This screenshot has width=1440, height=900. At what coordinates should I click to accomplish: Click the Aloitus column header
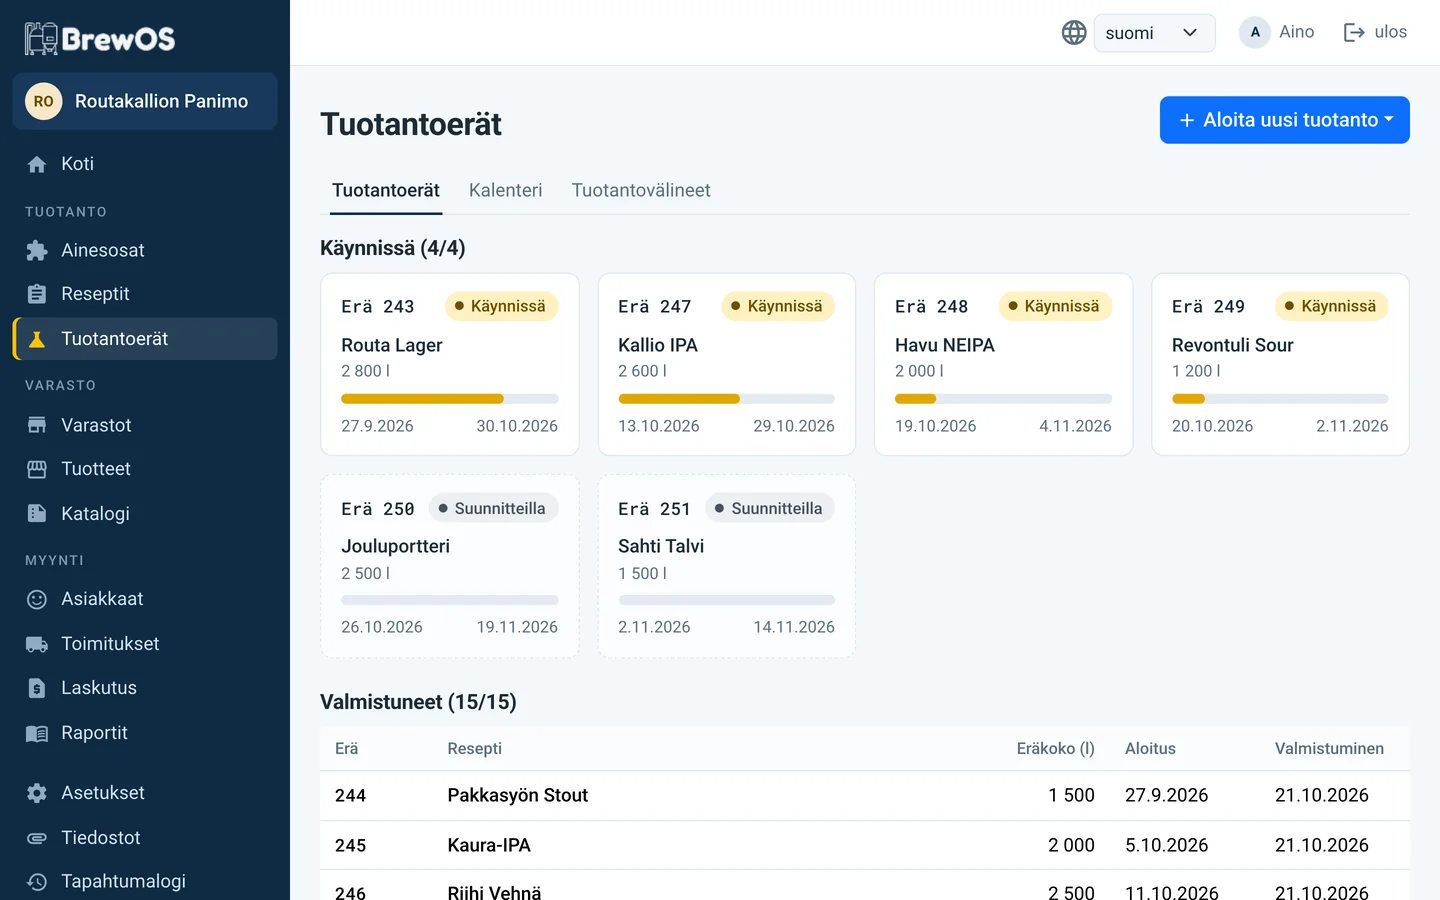click(x=1150, y=748)
